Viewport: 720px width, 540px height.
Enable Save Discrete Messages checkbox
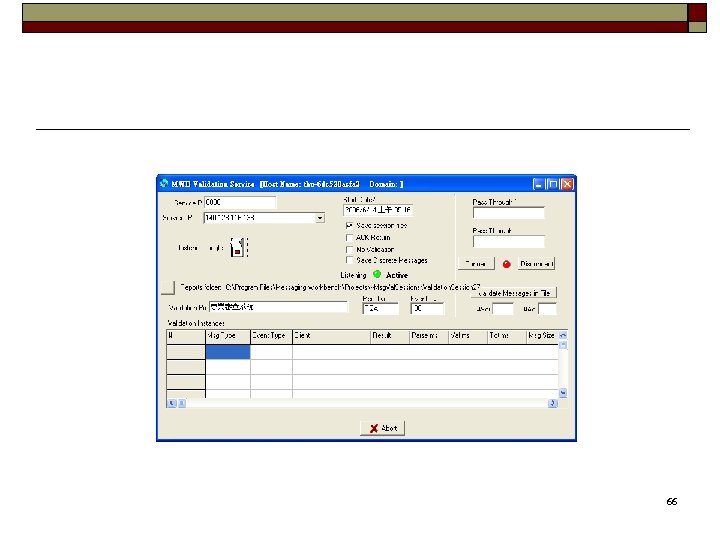[349, 260]
